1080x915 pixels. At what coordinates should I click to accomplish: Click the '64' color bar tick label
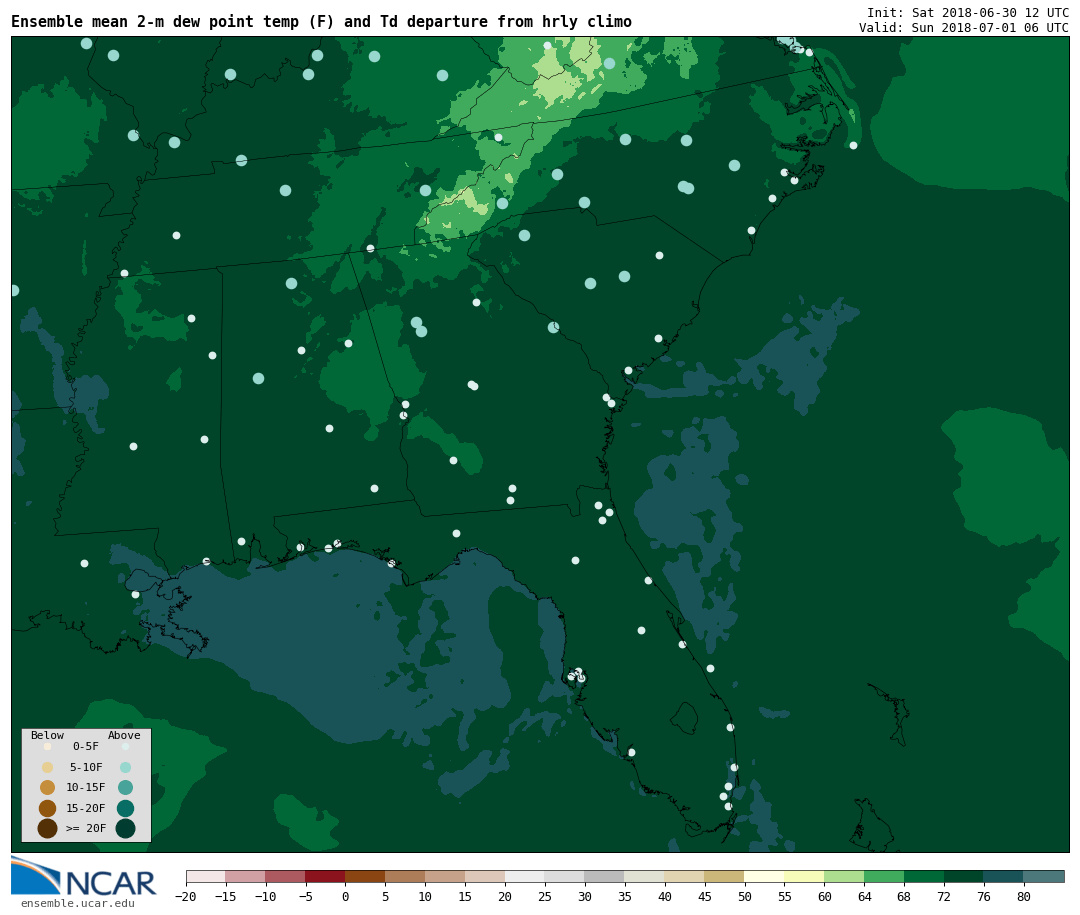(864, 896)
